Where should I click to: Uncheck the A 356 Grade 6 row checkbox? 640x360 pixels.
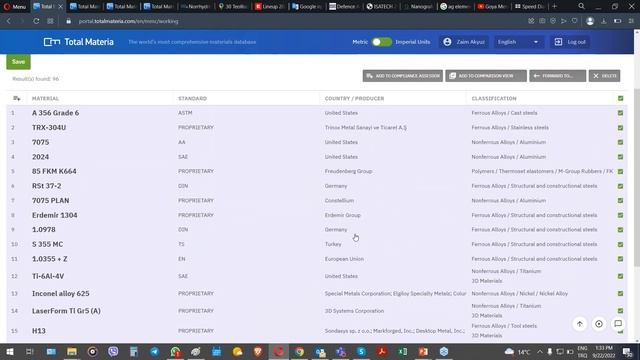point(620,113)
